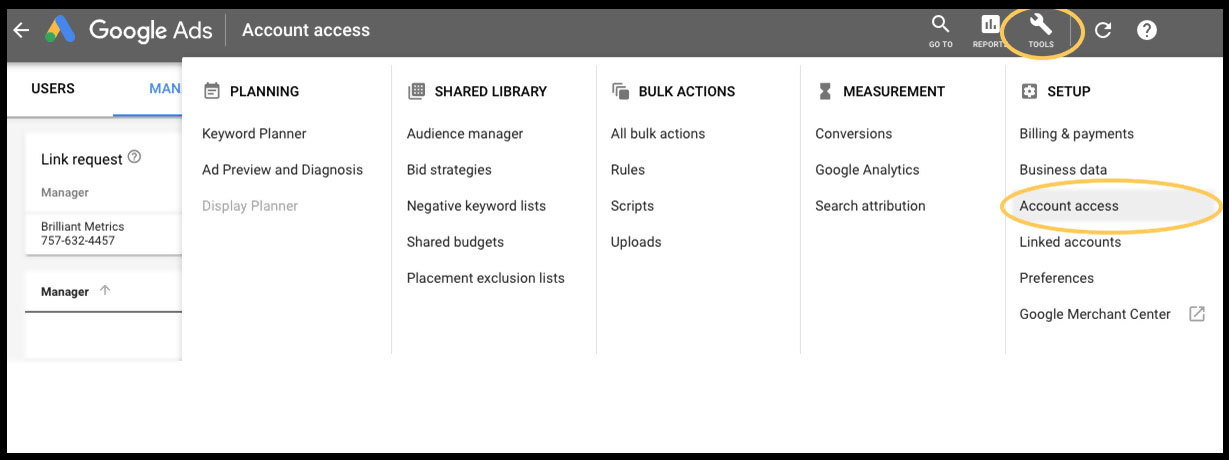
Task: Open Scripts under Bulk Actions
Action: point(632,206)
